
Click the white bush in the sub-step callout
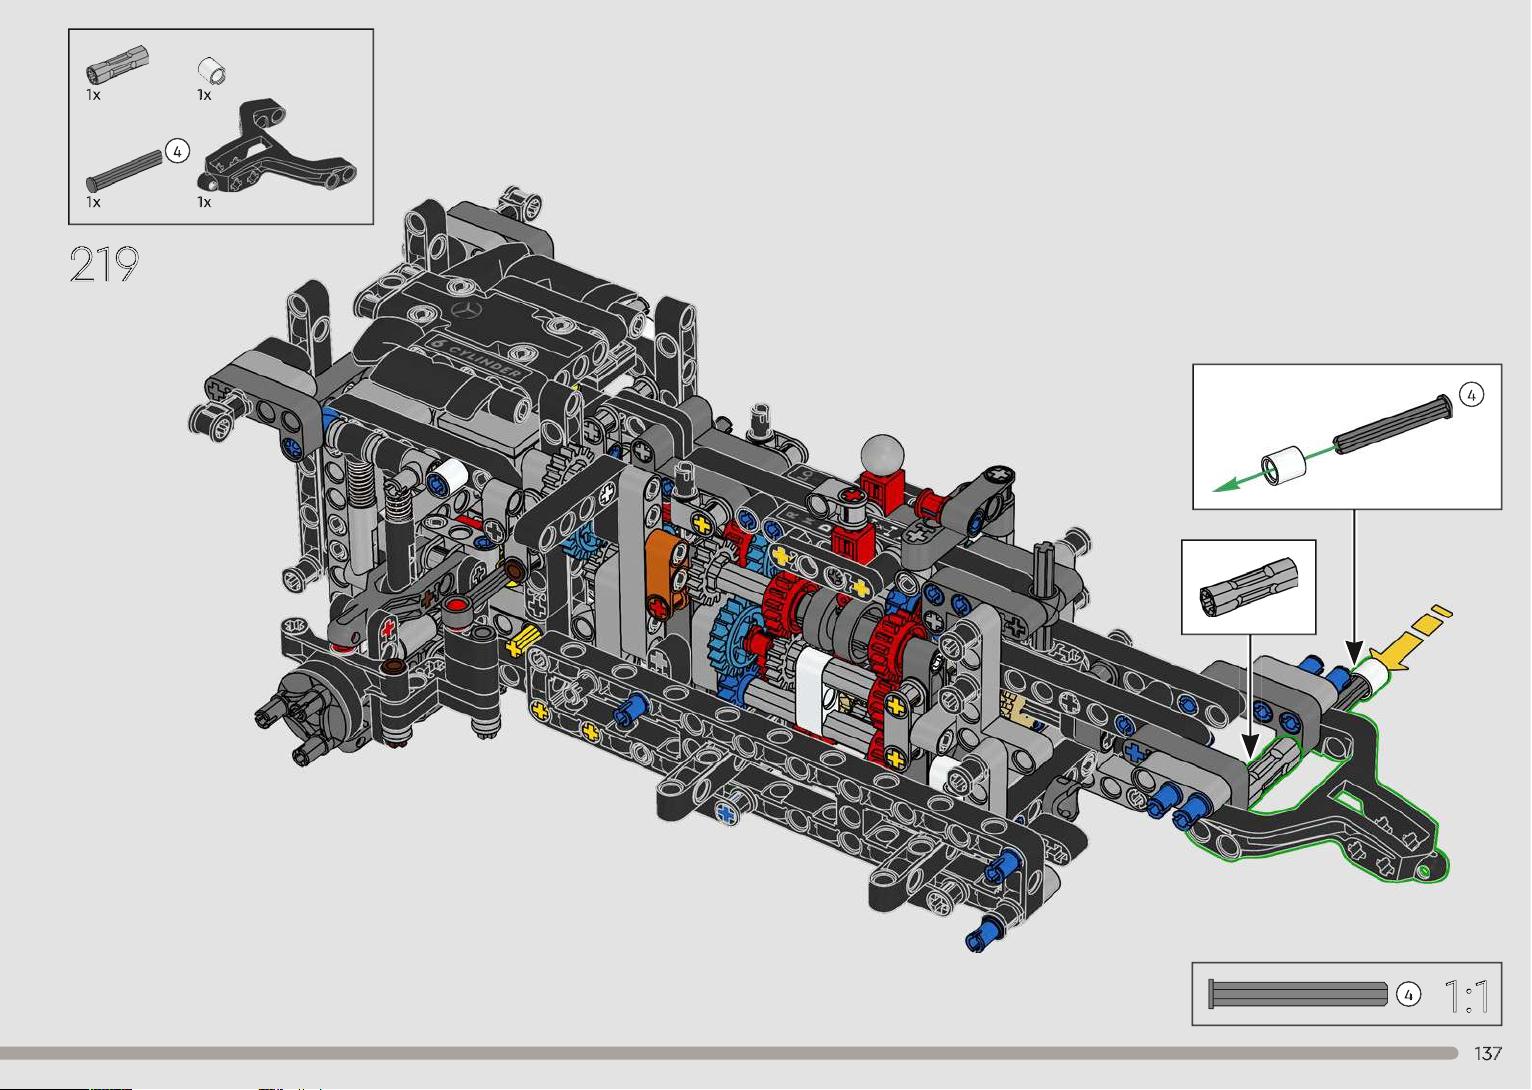click(x=1283, y=464)
